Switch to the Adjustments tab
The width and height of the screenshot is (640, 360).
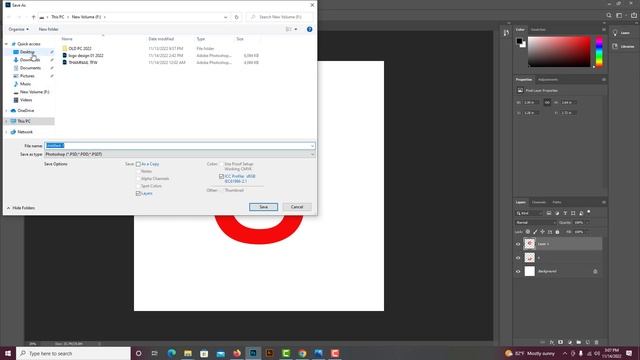coord(548,80)
